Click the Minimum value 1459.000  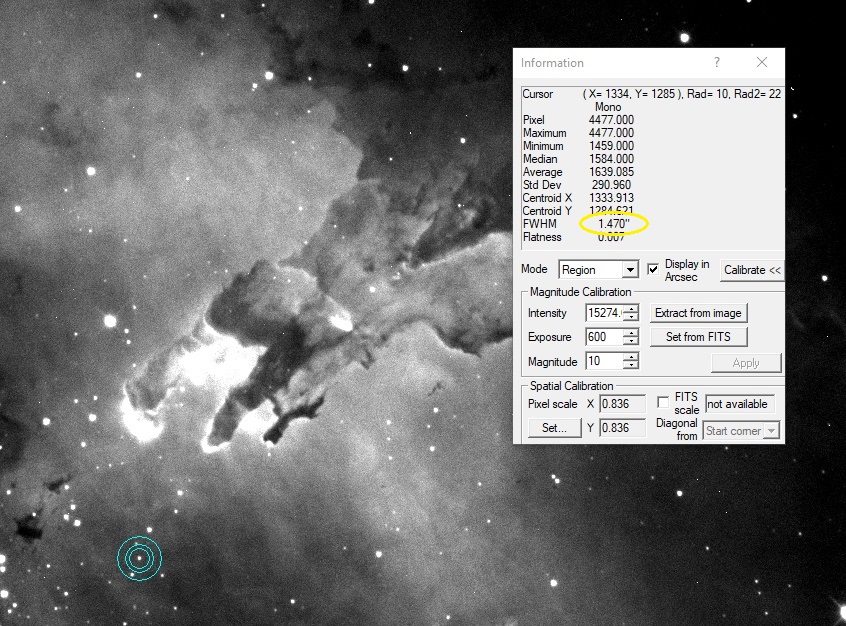[x=611, y=146]
